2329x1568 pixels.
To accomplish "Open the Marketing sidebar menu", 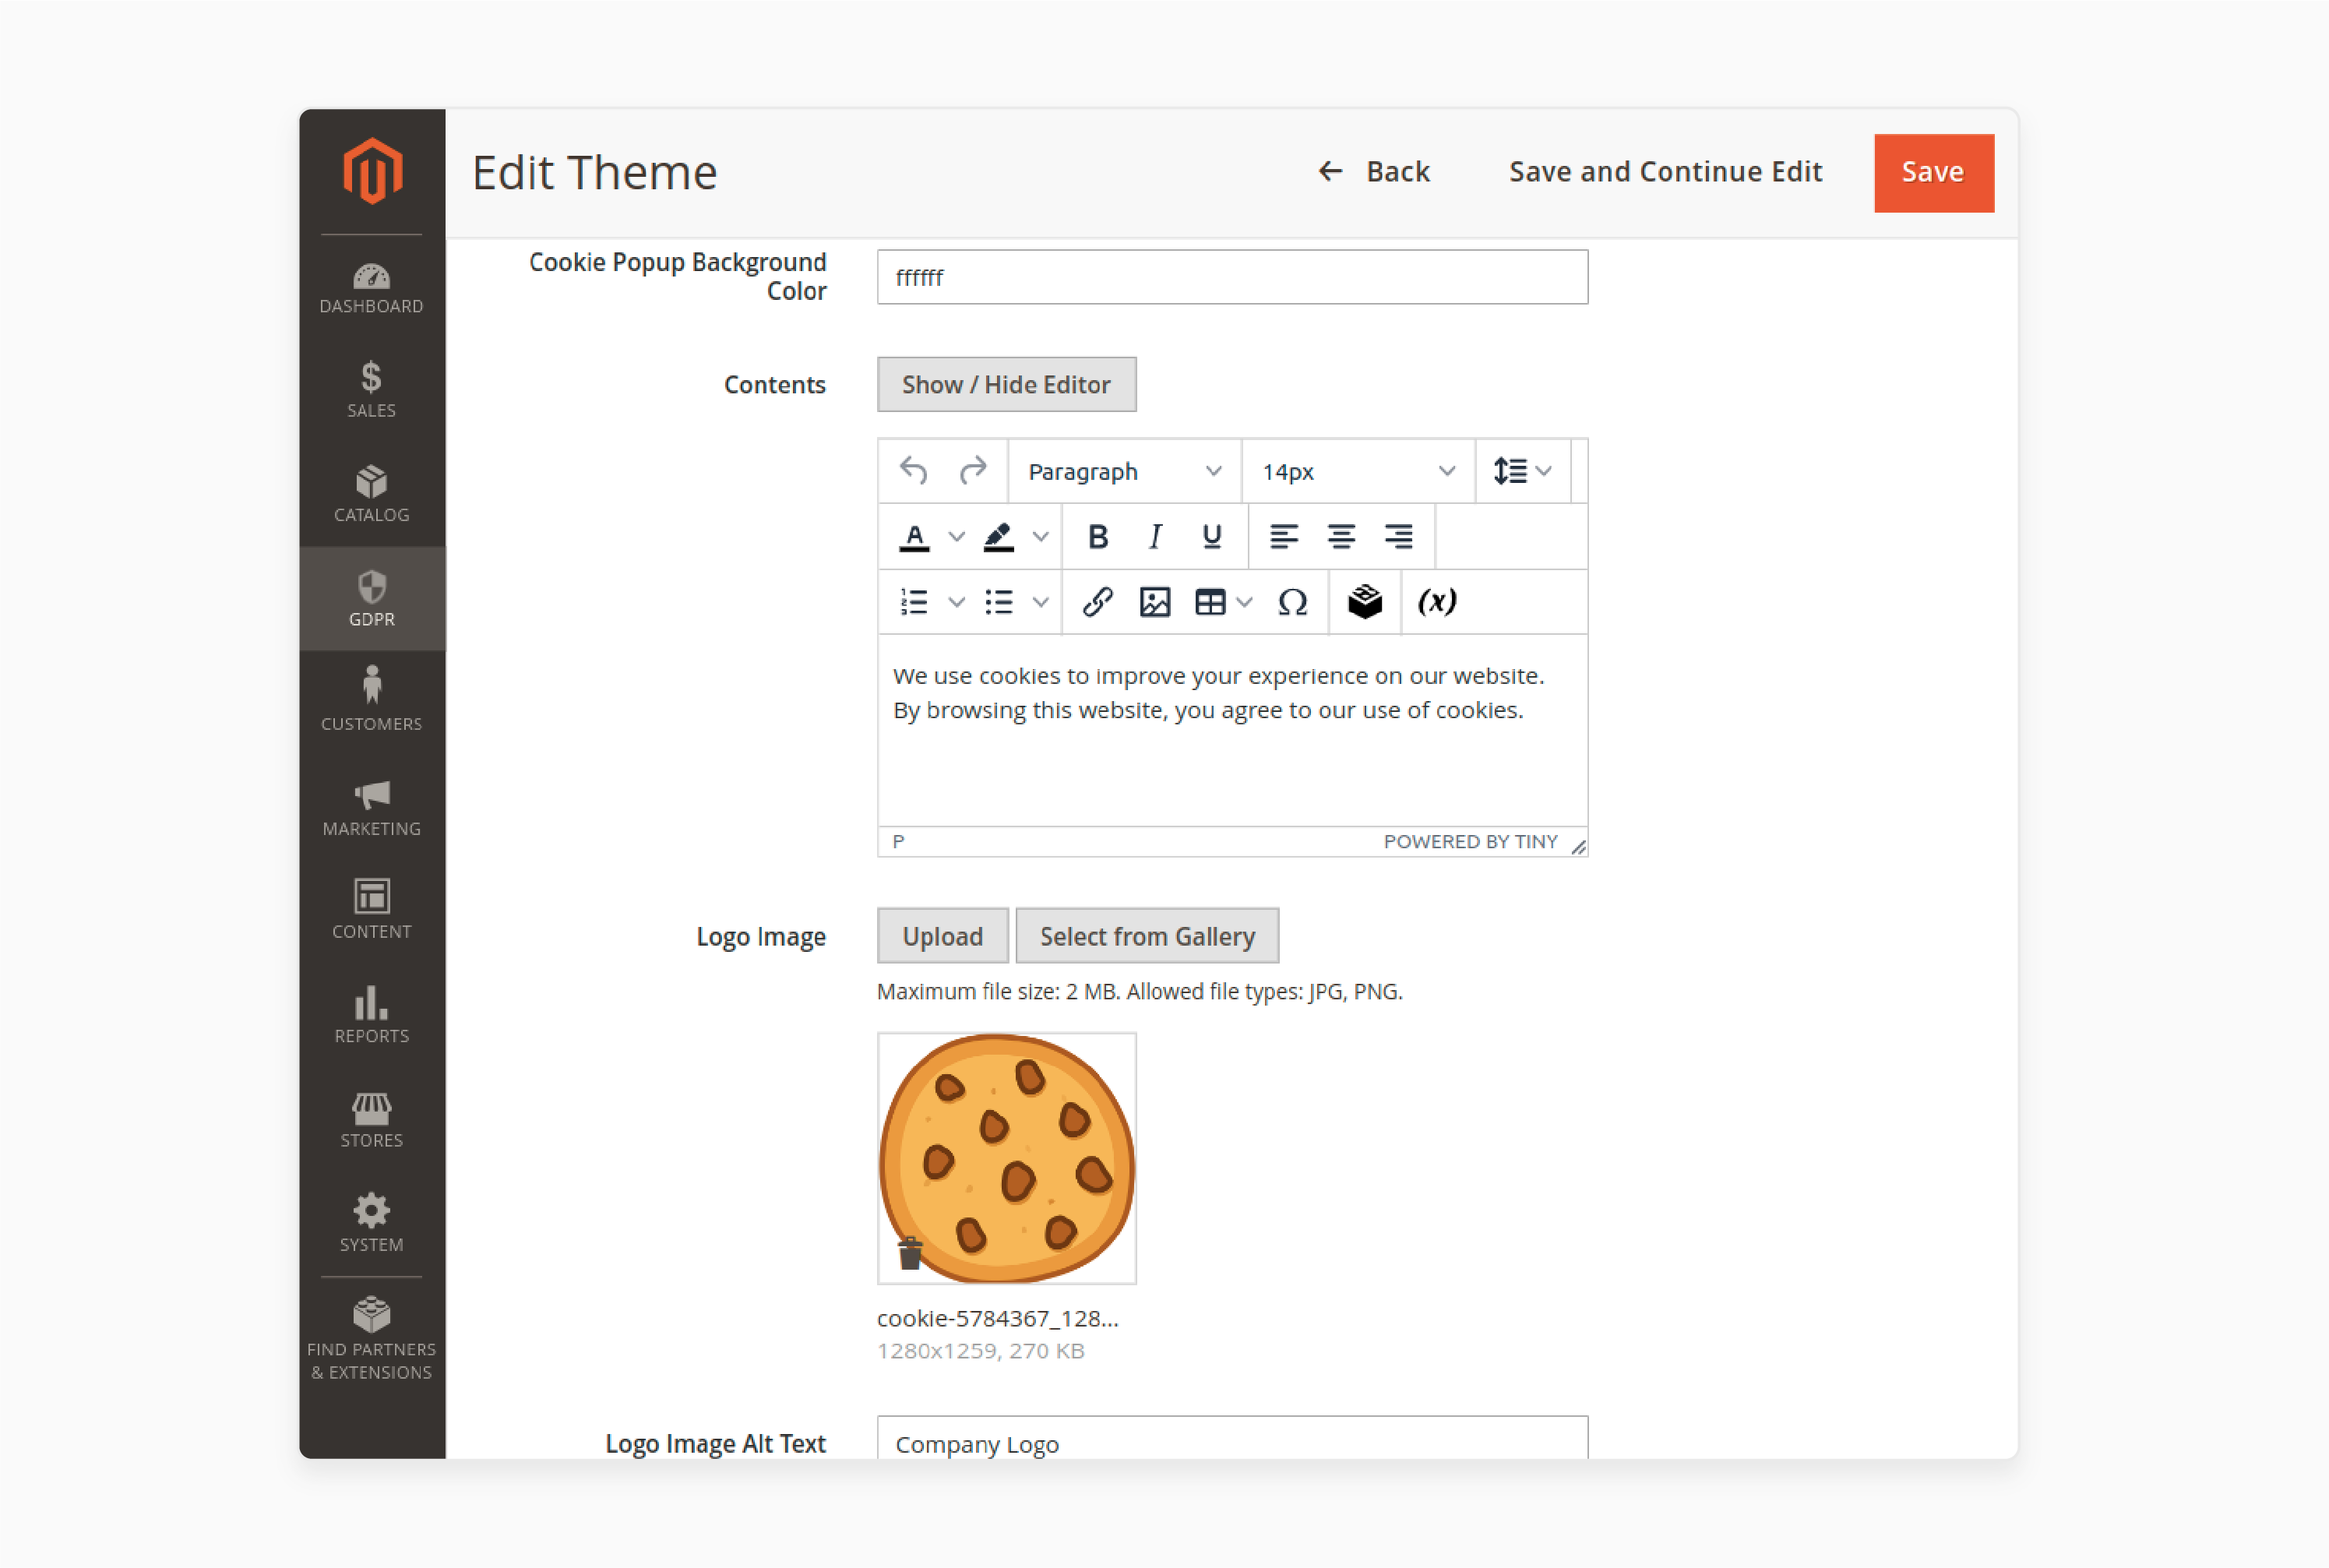I will click(x=372, y=808).
